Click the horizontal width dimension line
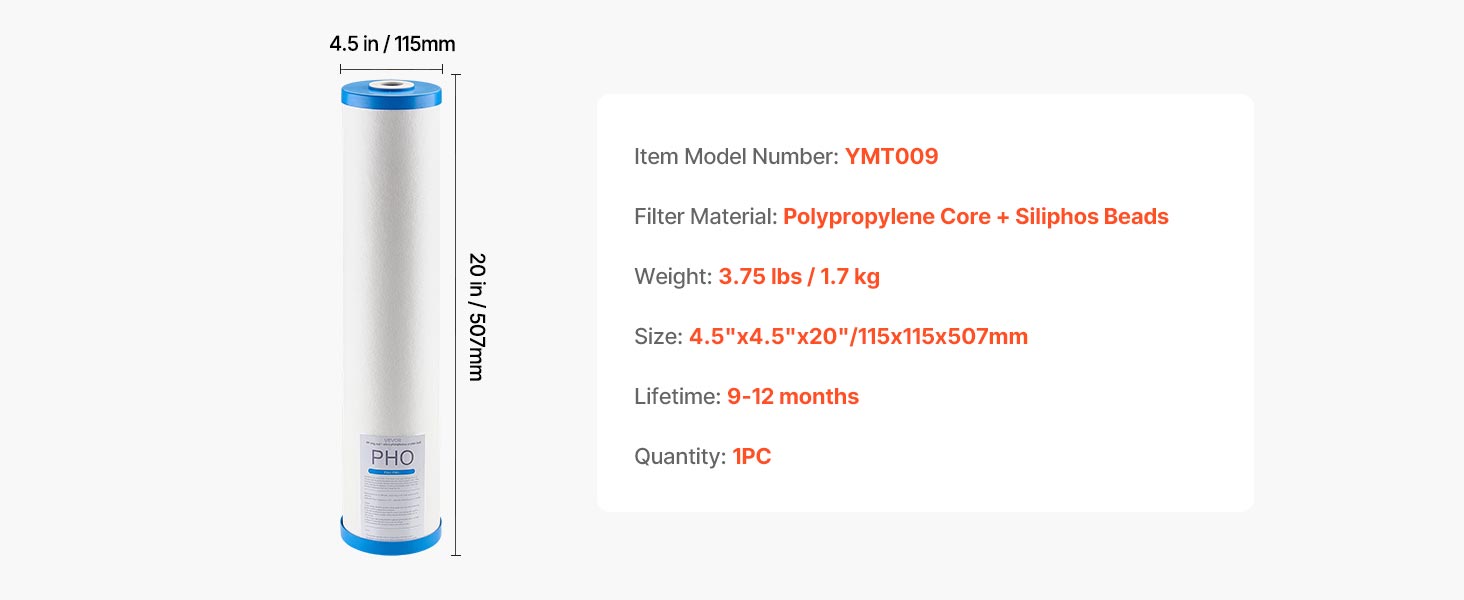This screenshot has width=1464, height=600. click(x=391, y=68)
